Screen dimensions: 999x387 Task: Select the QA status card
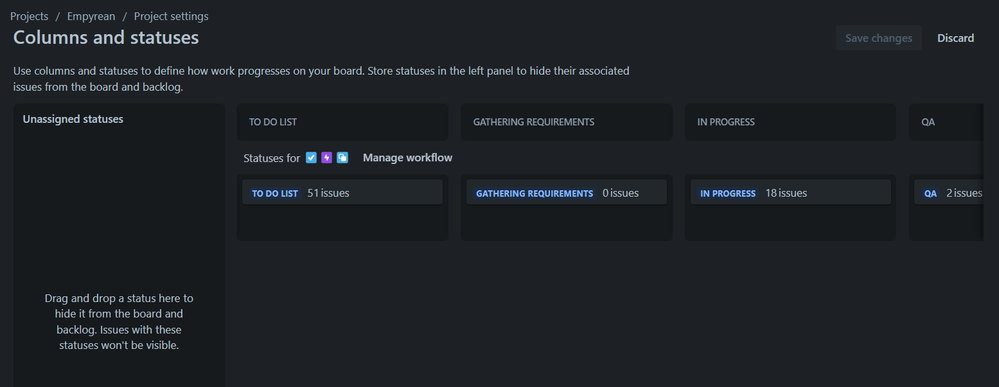(x=949, y=192)
